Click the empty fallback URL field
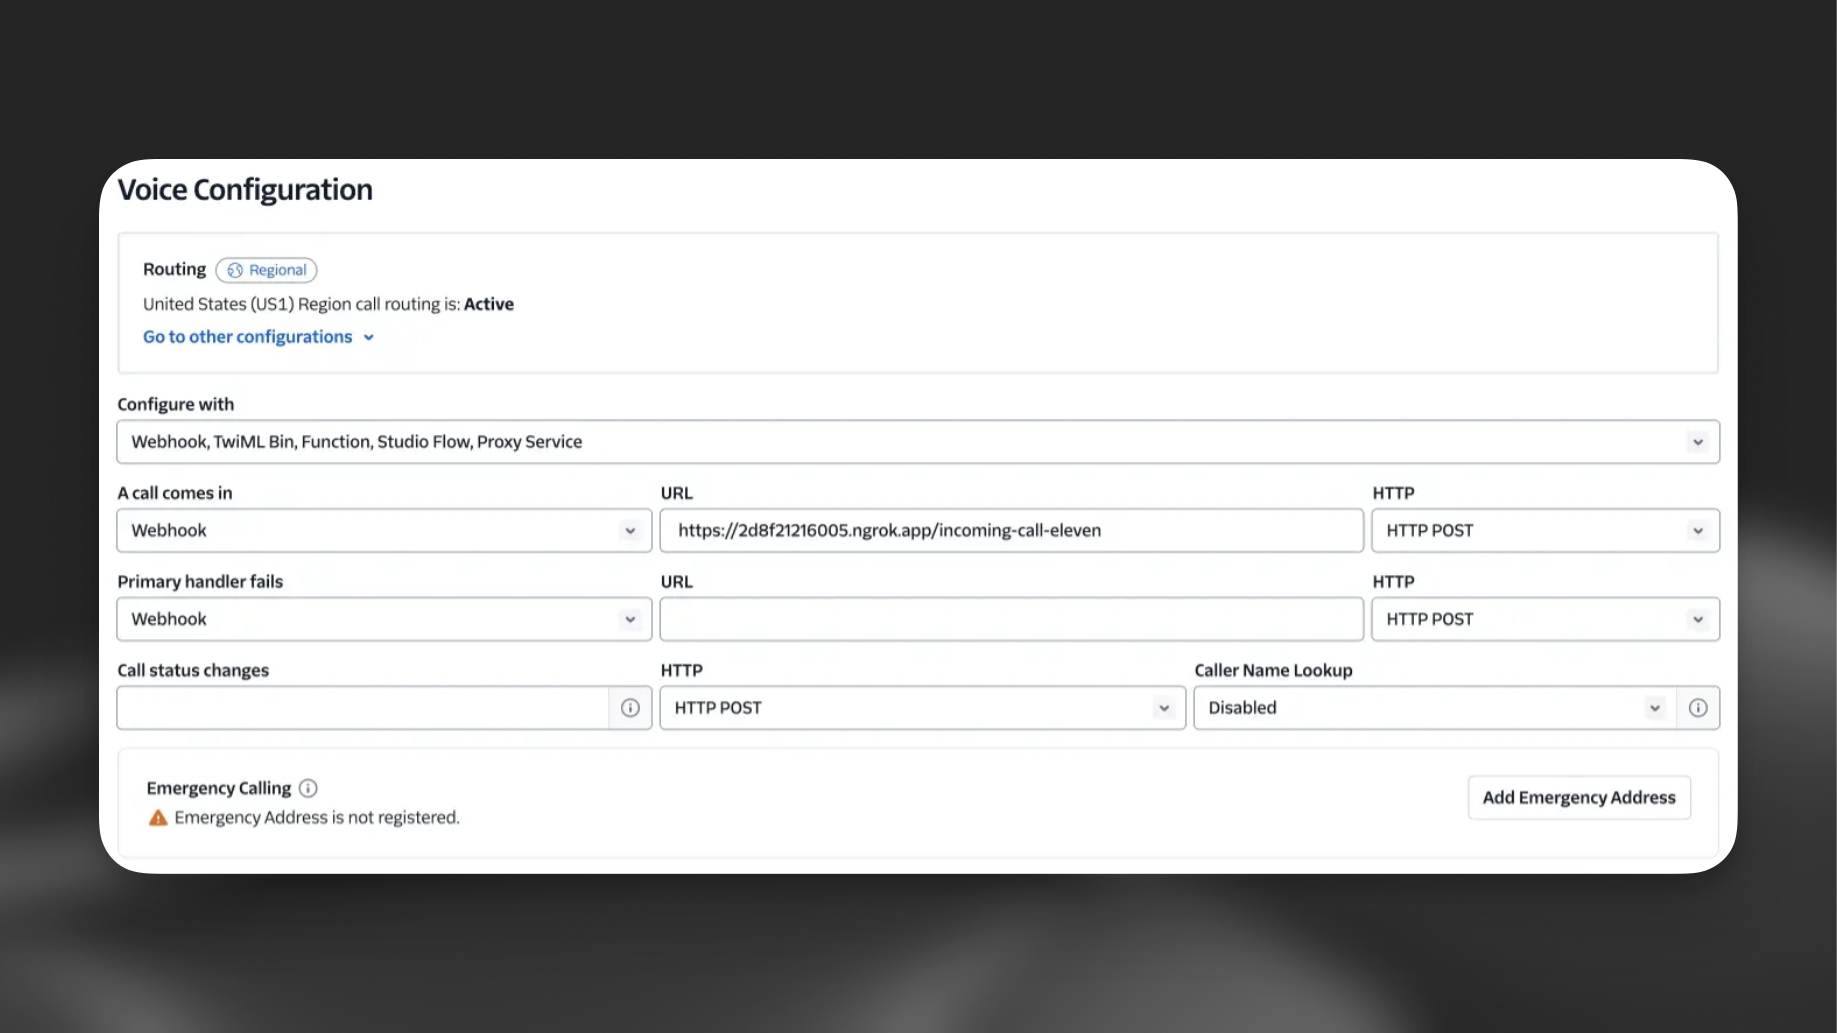 click(x=1011, y=619)
